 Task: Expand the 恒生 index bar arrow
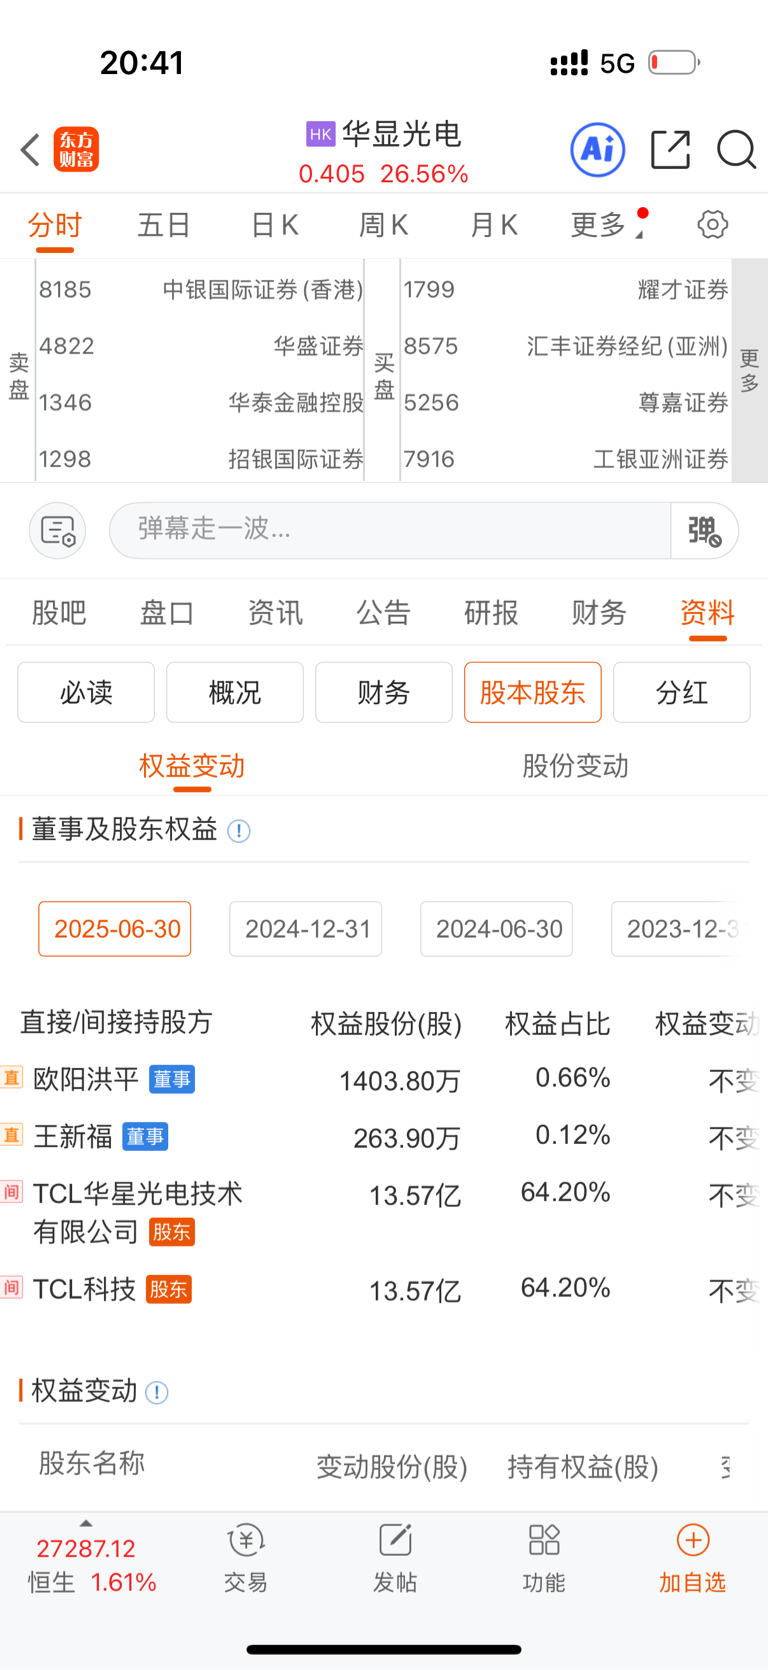pyautogui.click(x=86, y=1523)
